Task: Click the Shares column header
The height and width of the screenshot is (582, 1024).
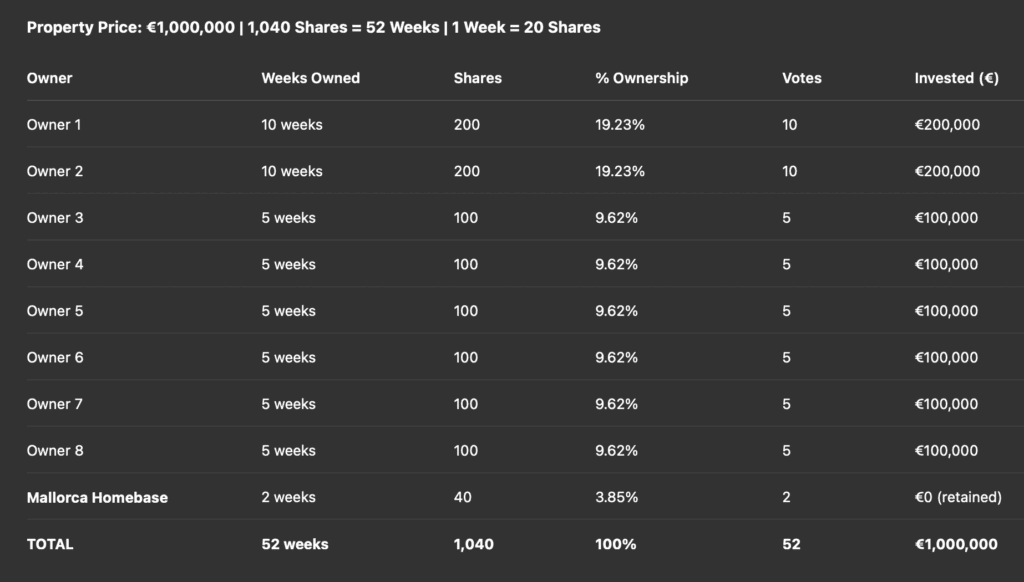Action: (x=477, y=78)
